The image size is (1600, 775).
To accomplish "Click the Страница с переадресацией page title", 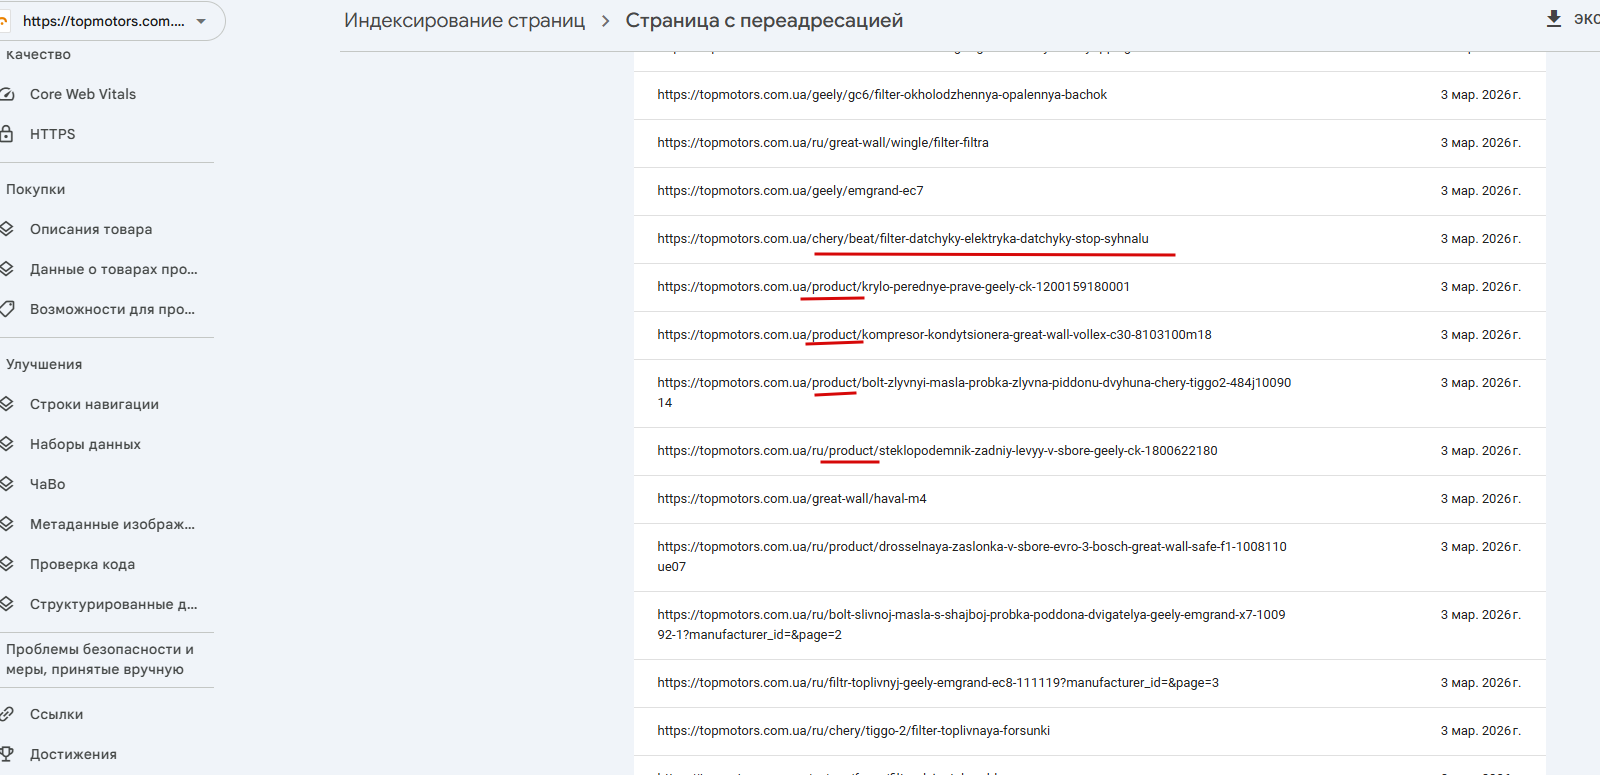I will click(x=764, y=21).
